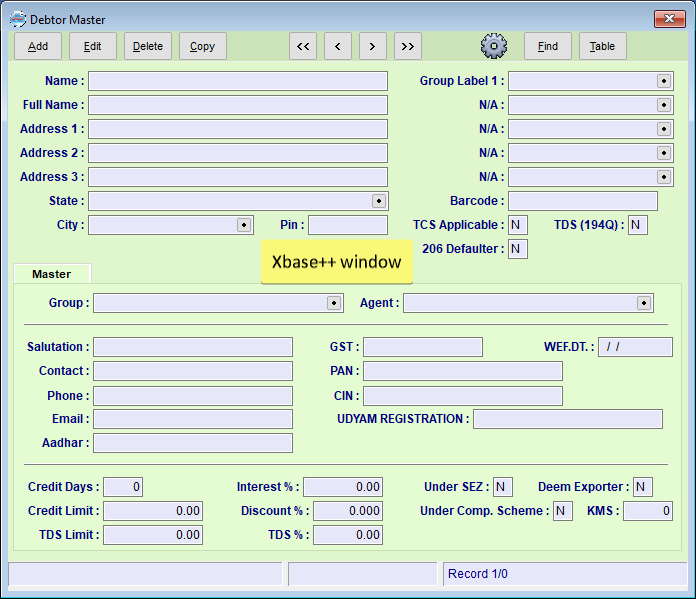
Task: Open the State dropdown list
Action: [x=378, y=201]
